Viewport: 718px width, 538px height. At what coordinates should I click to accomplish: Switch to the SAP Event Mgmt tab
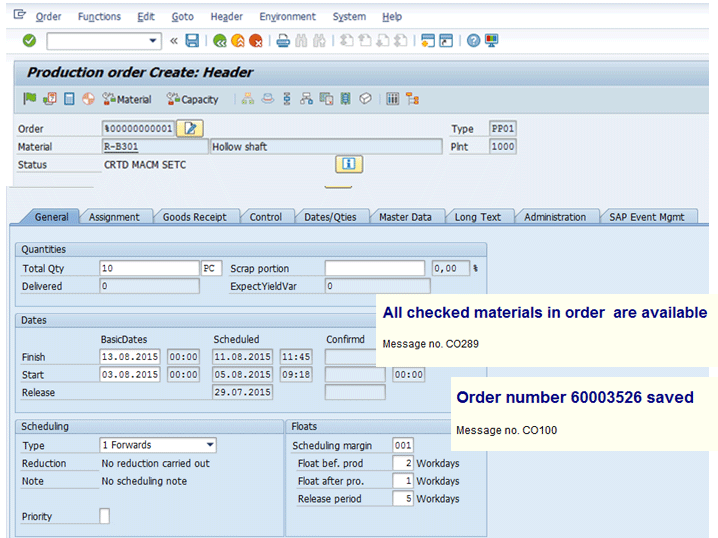point(647,217)
